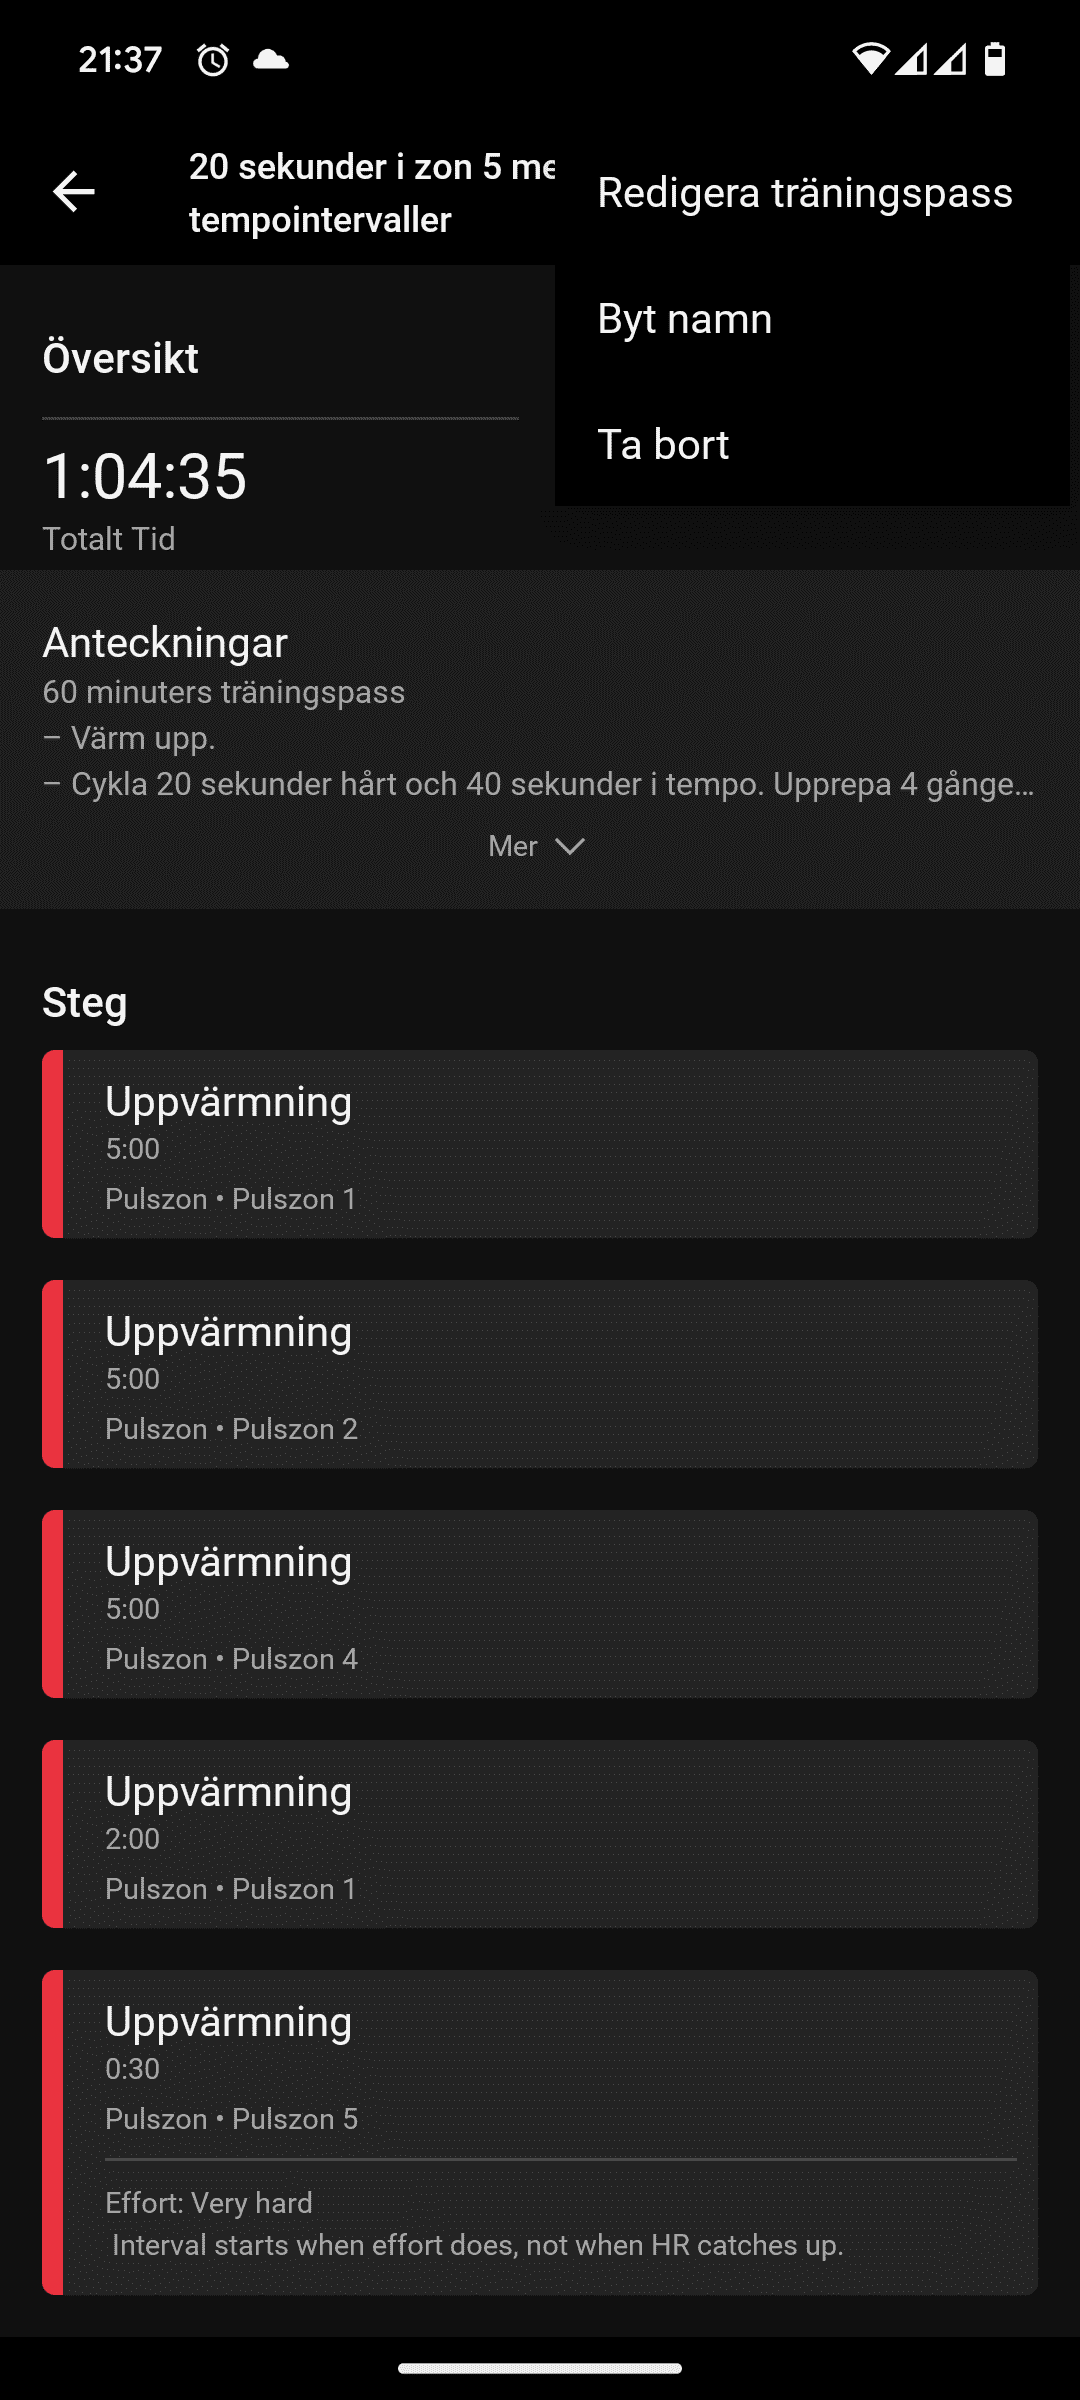Viewport: 1080px width, 2400px height.
Task: Open Uppvärmning step with Pulszon 2
Action: click(540, 1374)
